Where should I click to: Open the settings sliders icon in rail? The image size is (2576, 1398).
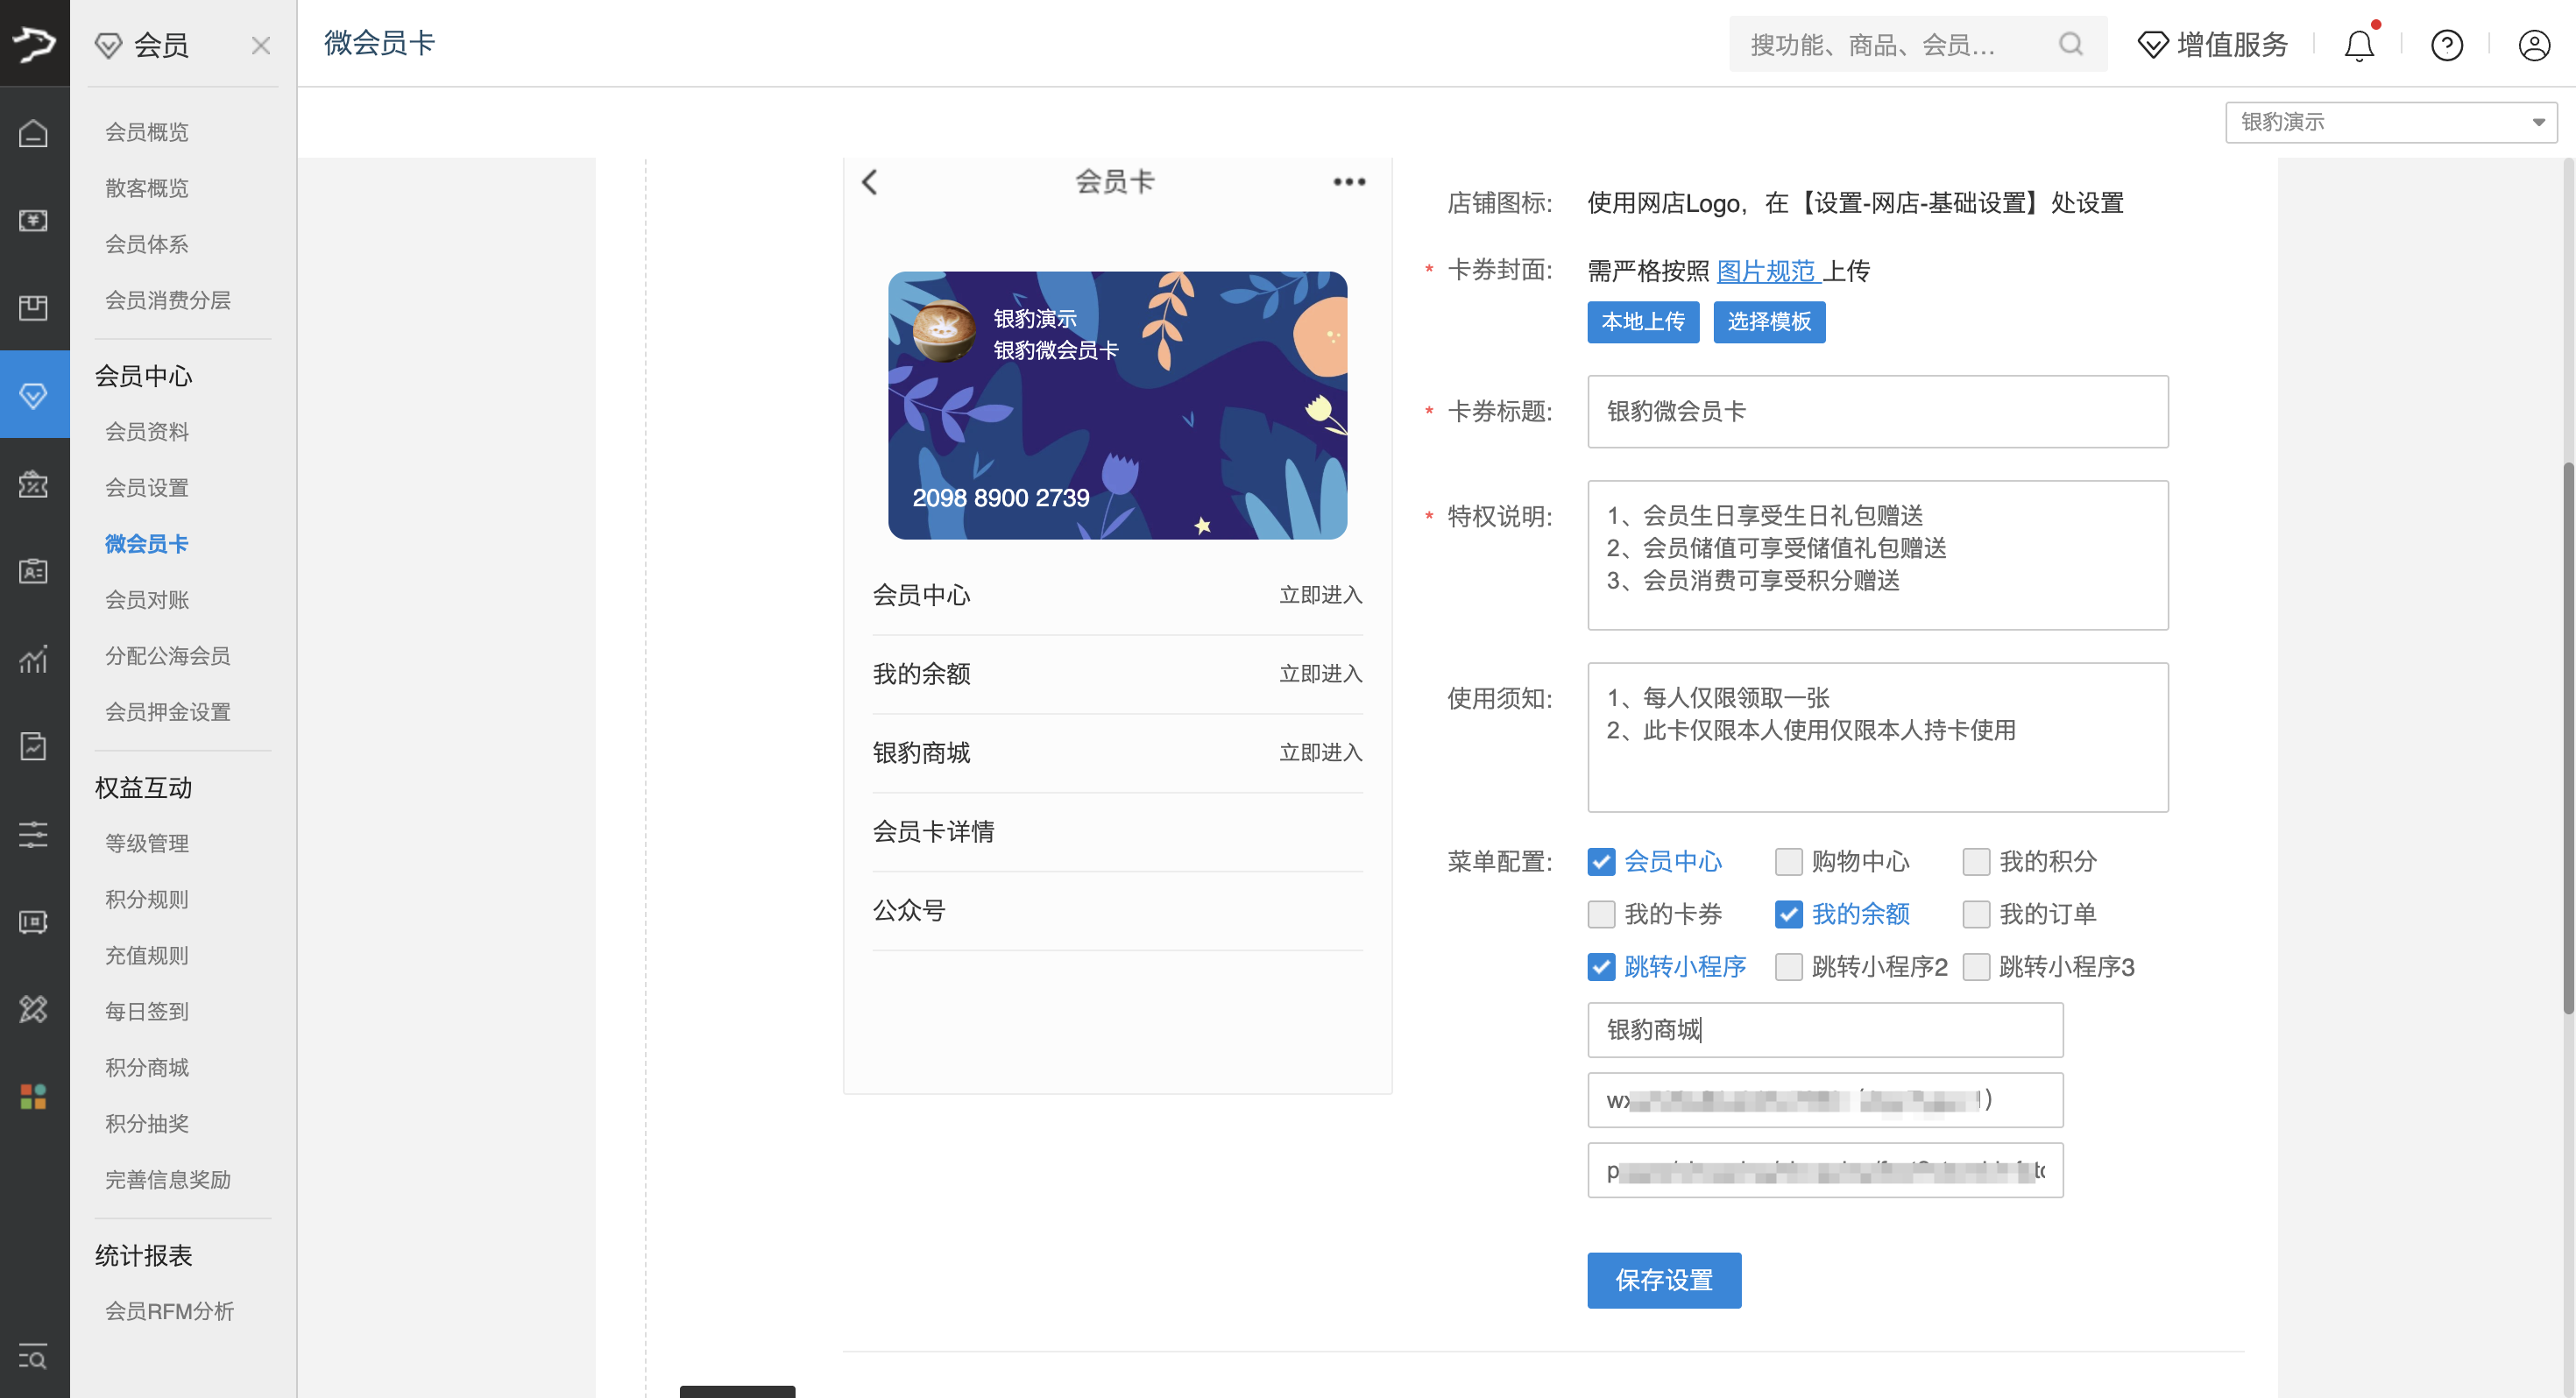click(x=34, y=834)
